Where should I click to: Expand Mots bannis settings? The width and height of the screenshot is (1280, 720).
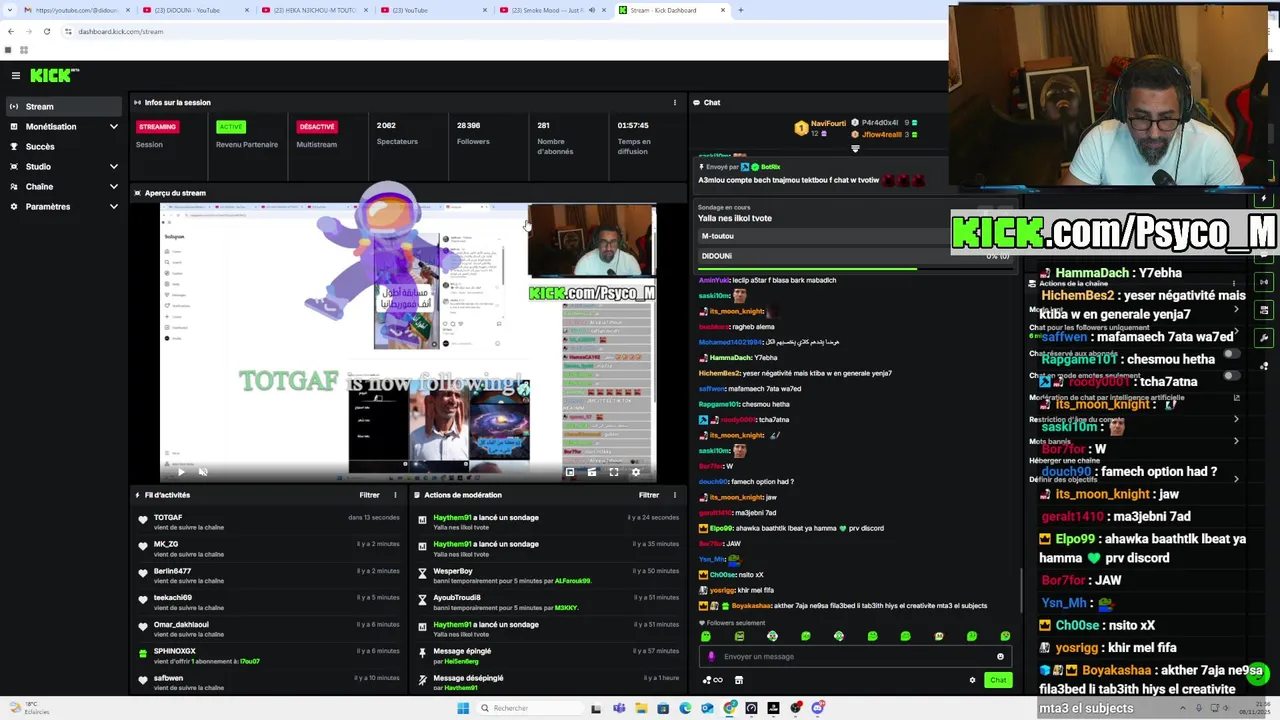pos(1236,441)
